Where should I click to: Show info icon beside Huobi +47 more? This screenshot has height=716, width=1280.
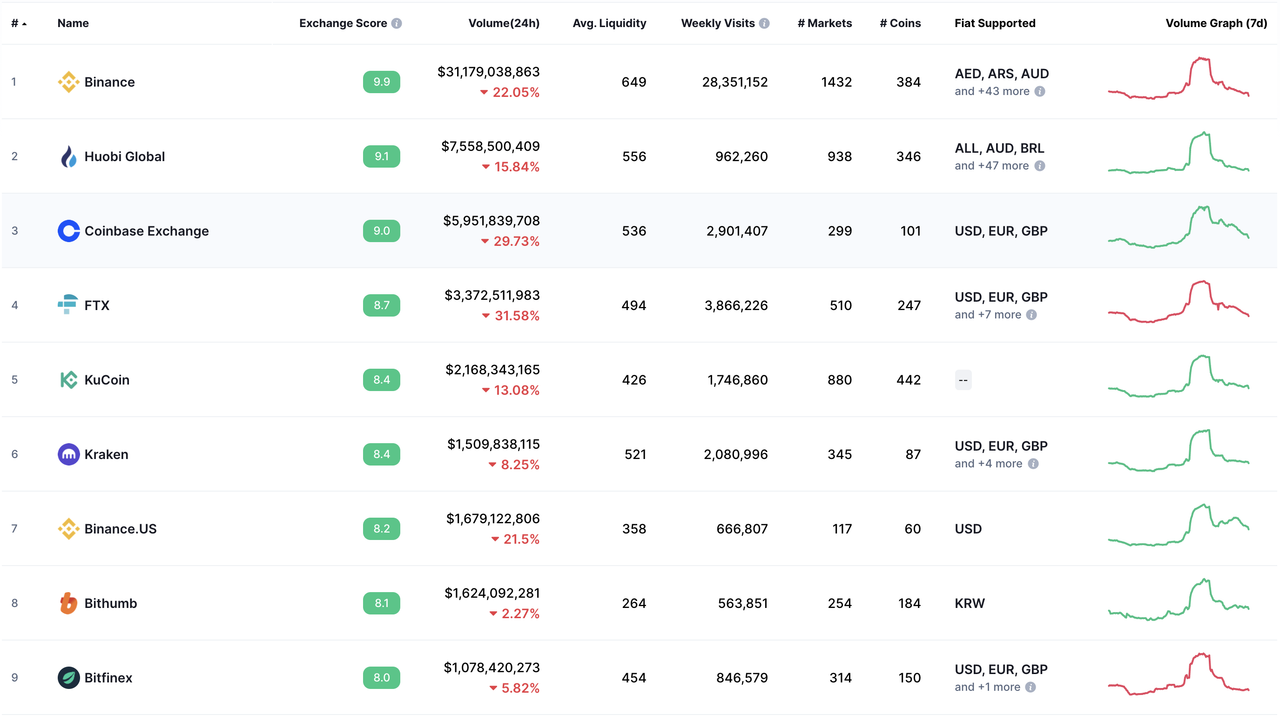[x=1040, y=166]
